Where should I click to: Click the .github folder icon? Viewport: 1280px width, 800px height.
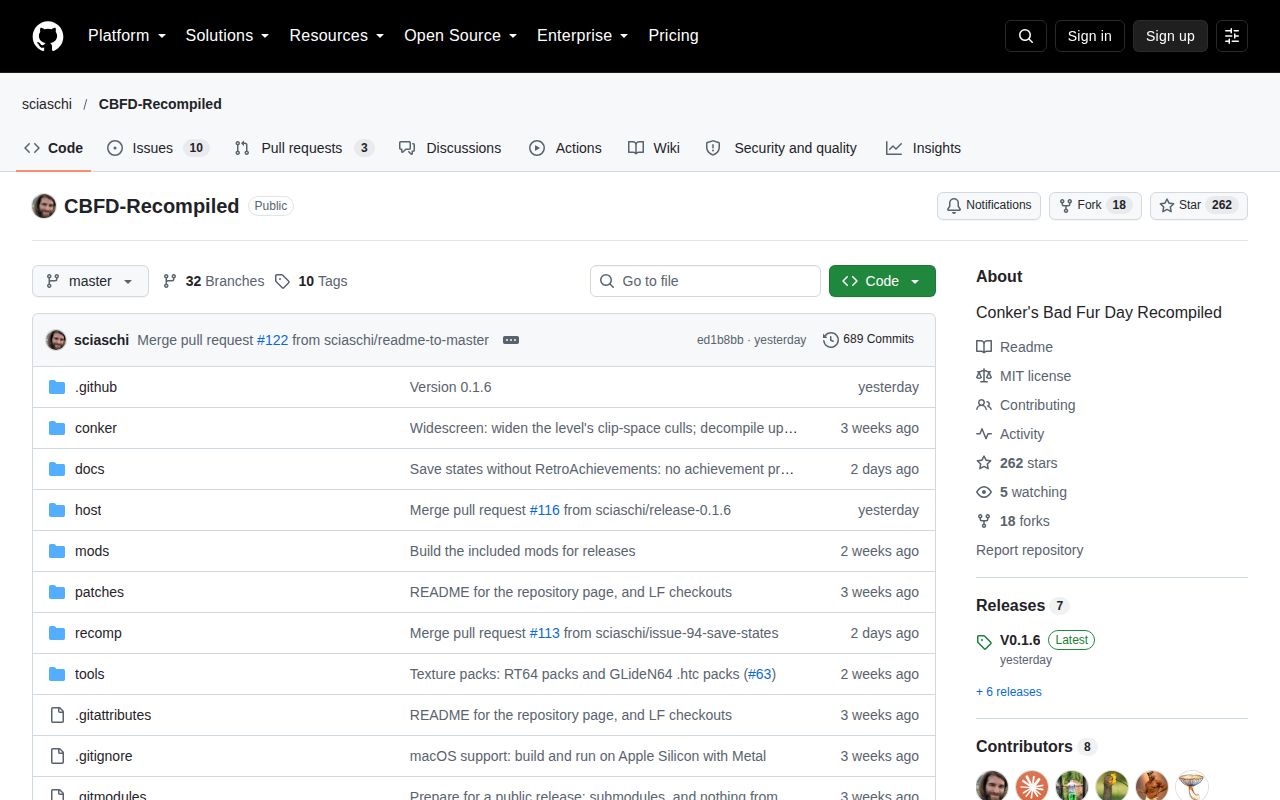57,387
